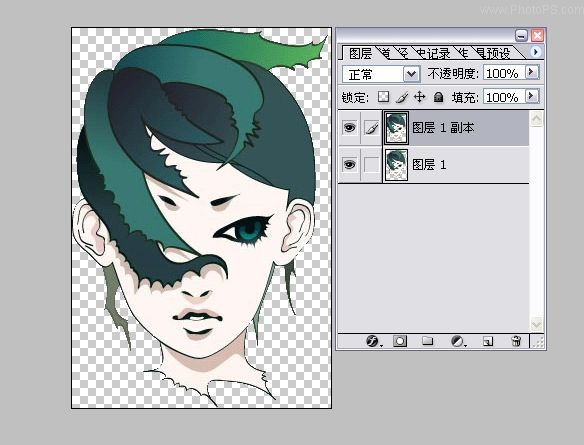Viewport: 584px width, 445px height.
Task: Create new fill or adjustment layer
Action: click(x=457, y=341)
